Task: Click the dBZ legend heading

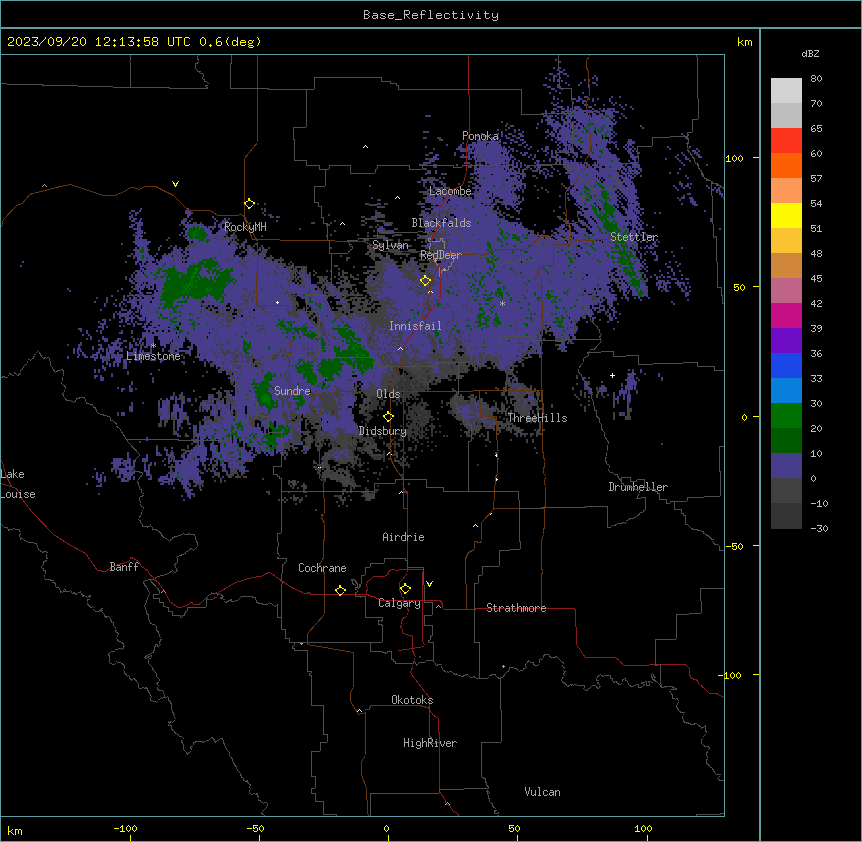Action: pyautogui.click(x=810, y=54)
